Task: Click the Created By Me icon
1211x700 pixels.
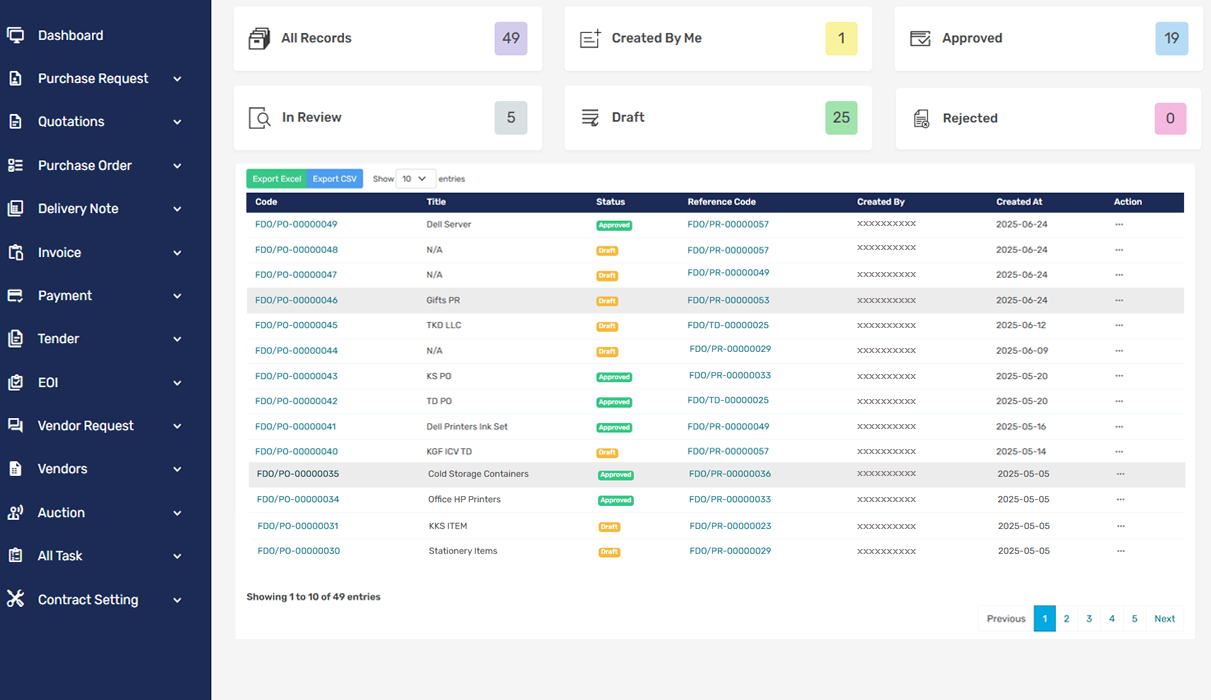Action: (590, 38)
